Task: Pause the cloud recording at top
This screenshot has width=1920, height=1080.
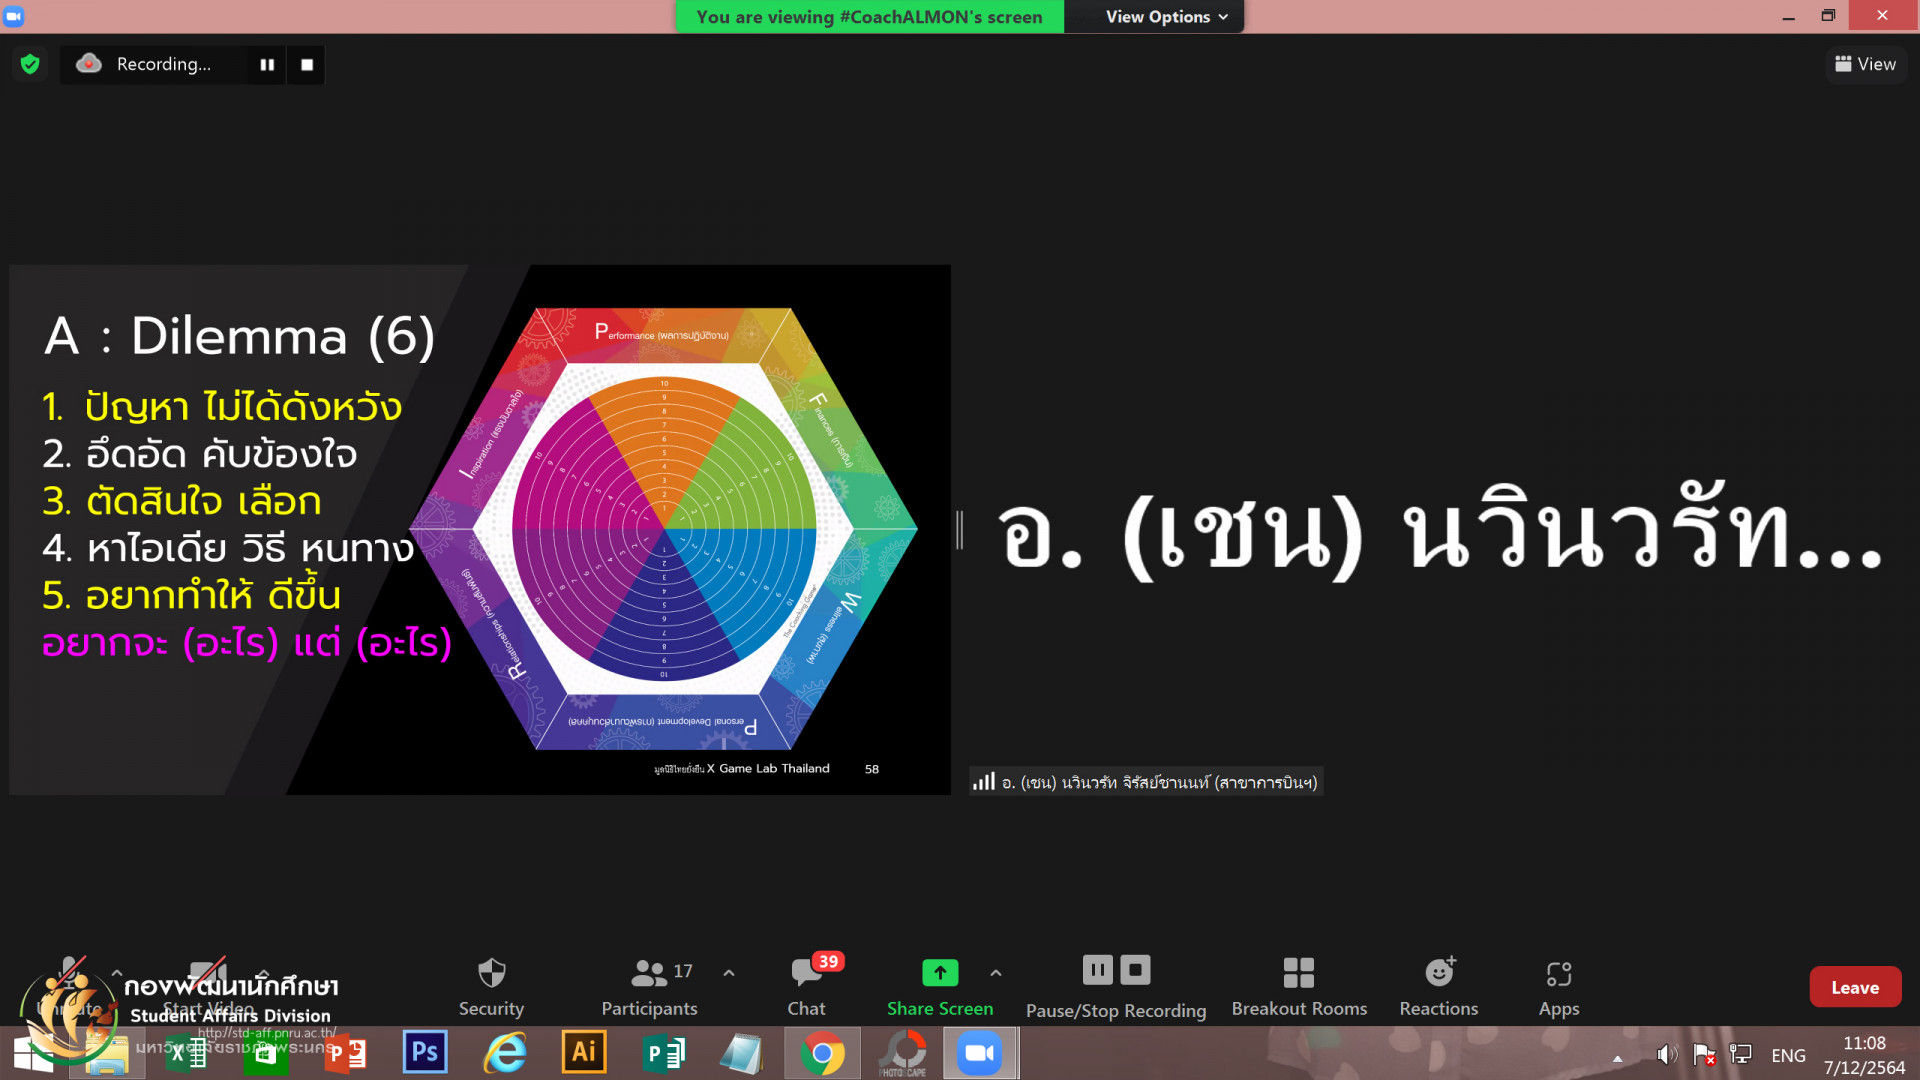Action: [267, 64]
